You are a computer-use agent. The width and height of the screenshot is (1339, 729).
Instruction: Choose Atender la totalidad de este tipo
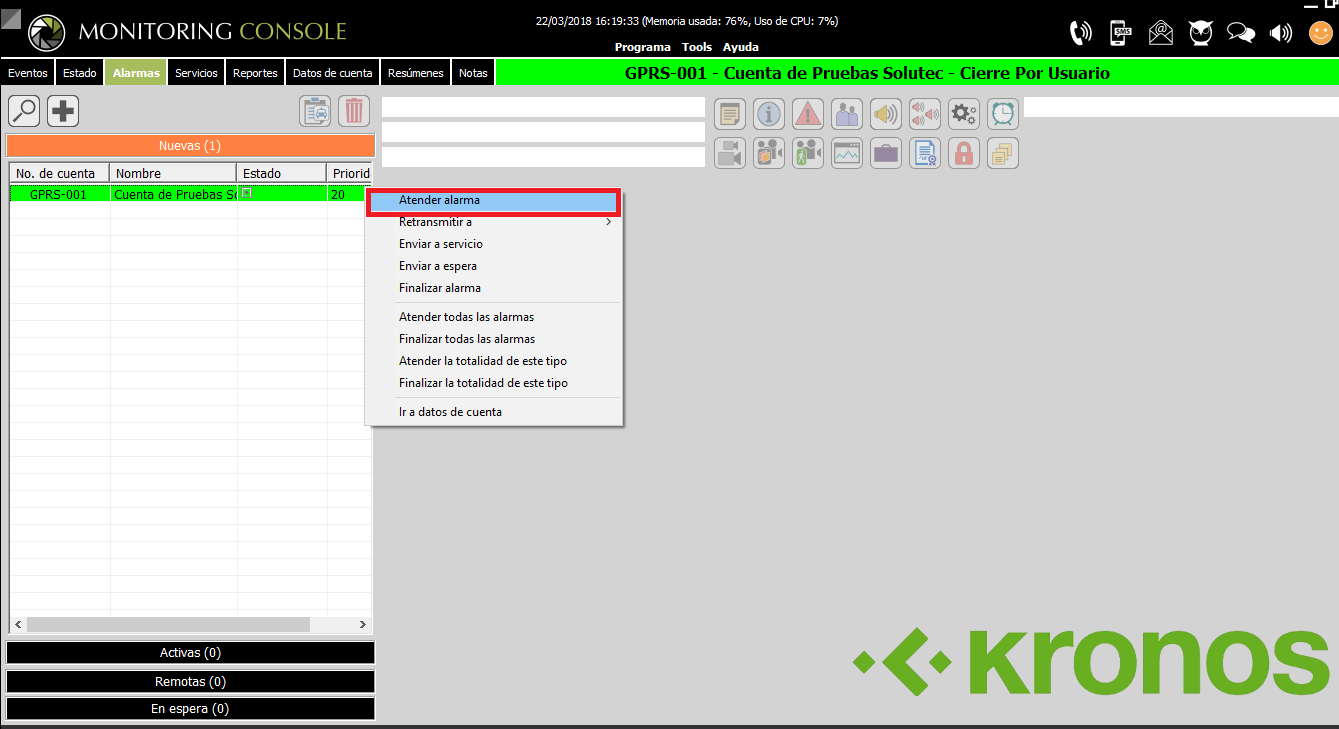494,361
